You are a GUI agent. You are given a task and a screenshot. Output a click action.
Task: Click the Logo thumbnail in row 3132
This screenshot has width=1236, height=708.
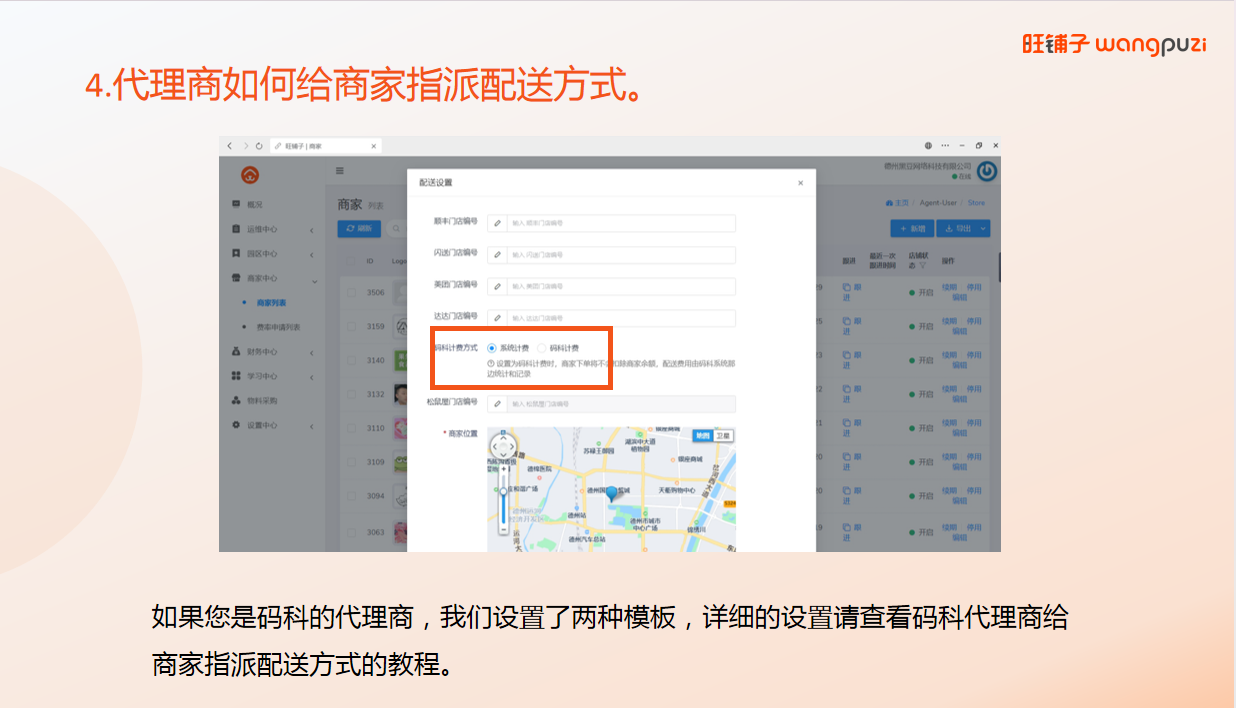tap(400, 394)
